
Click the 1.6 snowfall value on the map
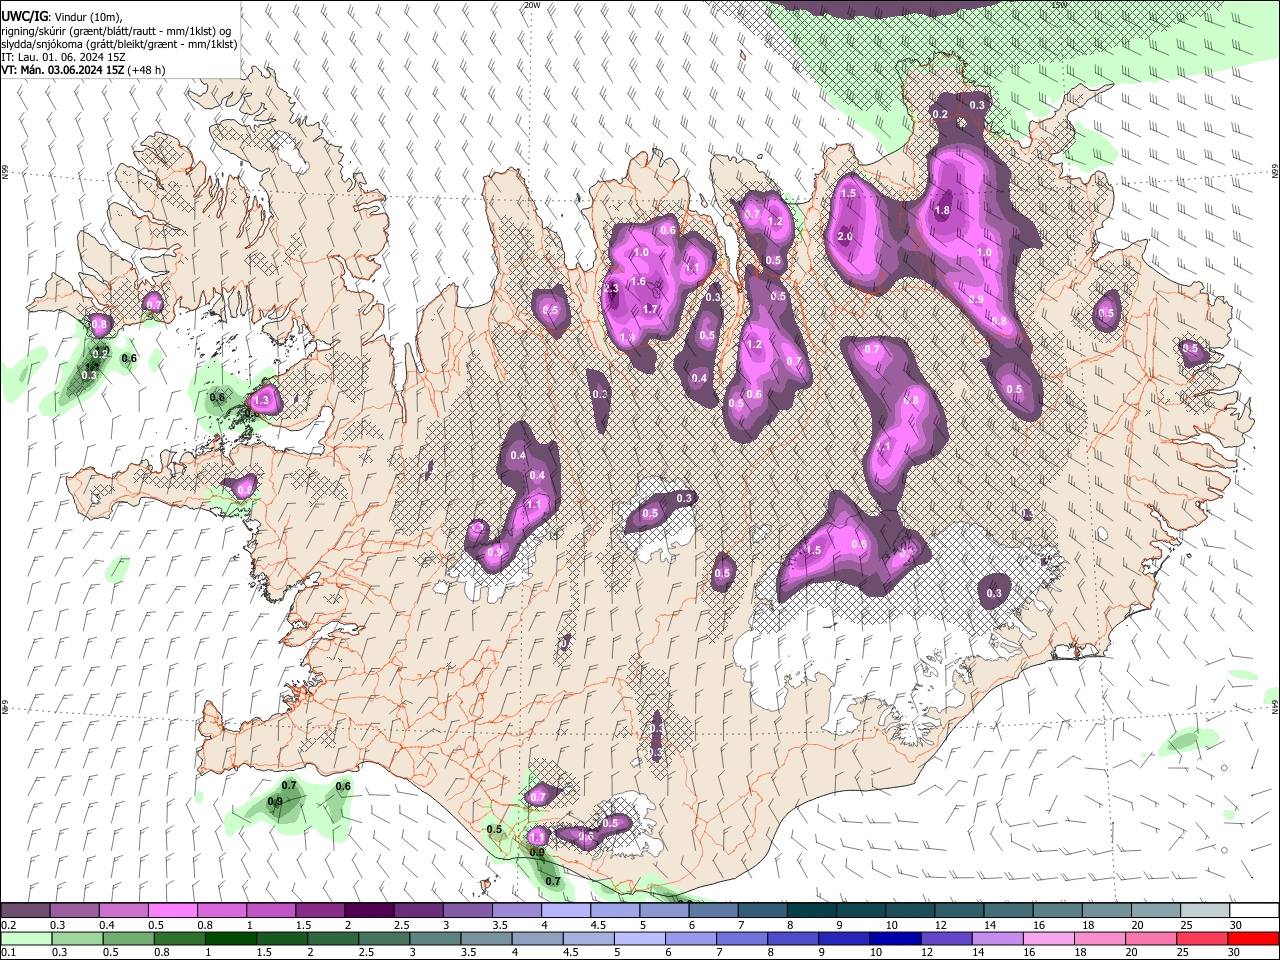[x=638, y=282]
